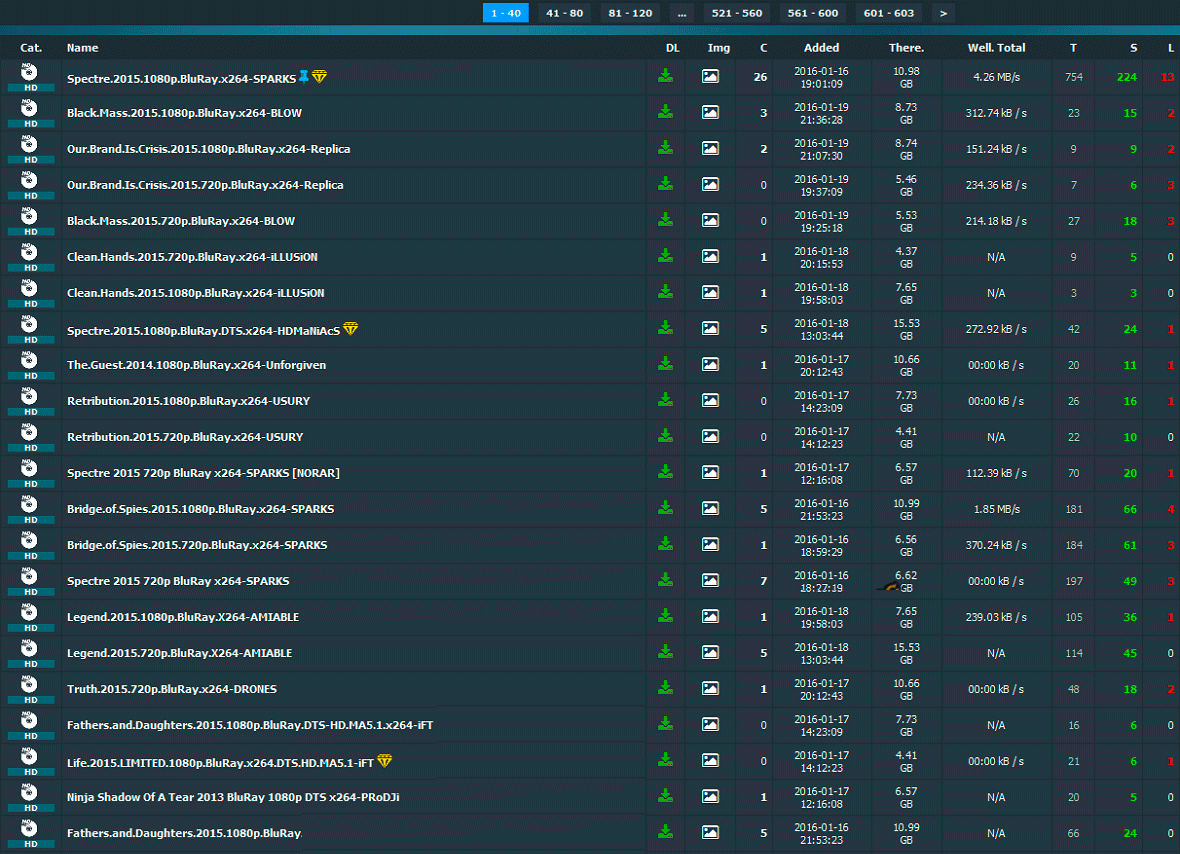This screenshot has width=1180, height=854.
Task: Open image preview for Our.Brand.Is.Crisis 720p
Action: tap(710, 184)
